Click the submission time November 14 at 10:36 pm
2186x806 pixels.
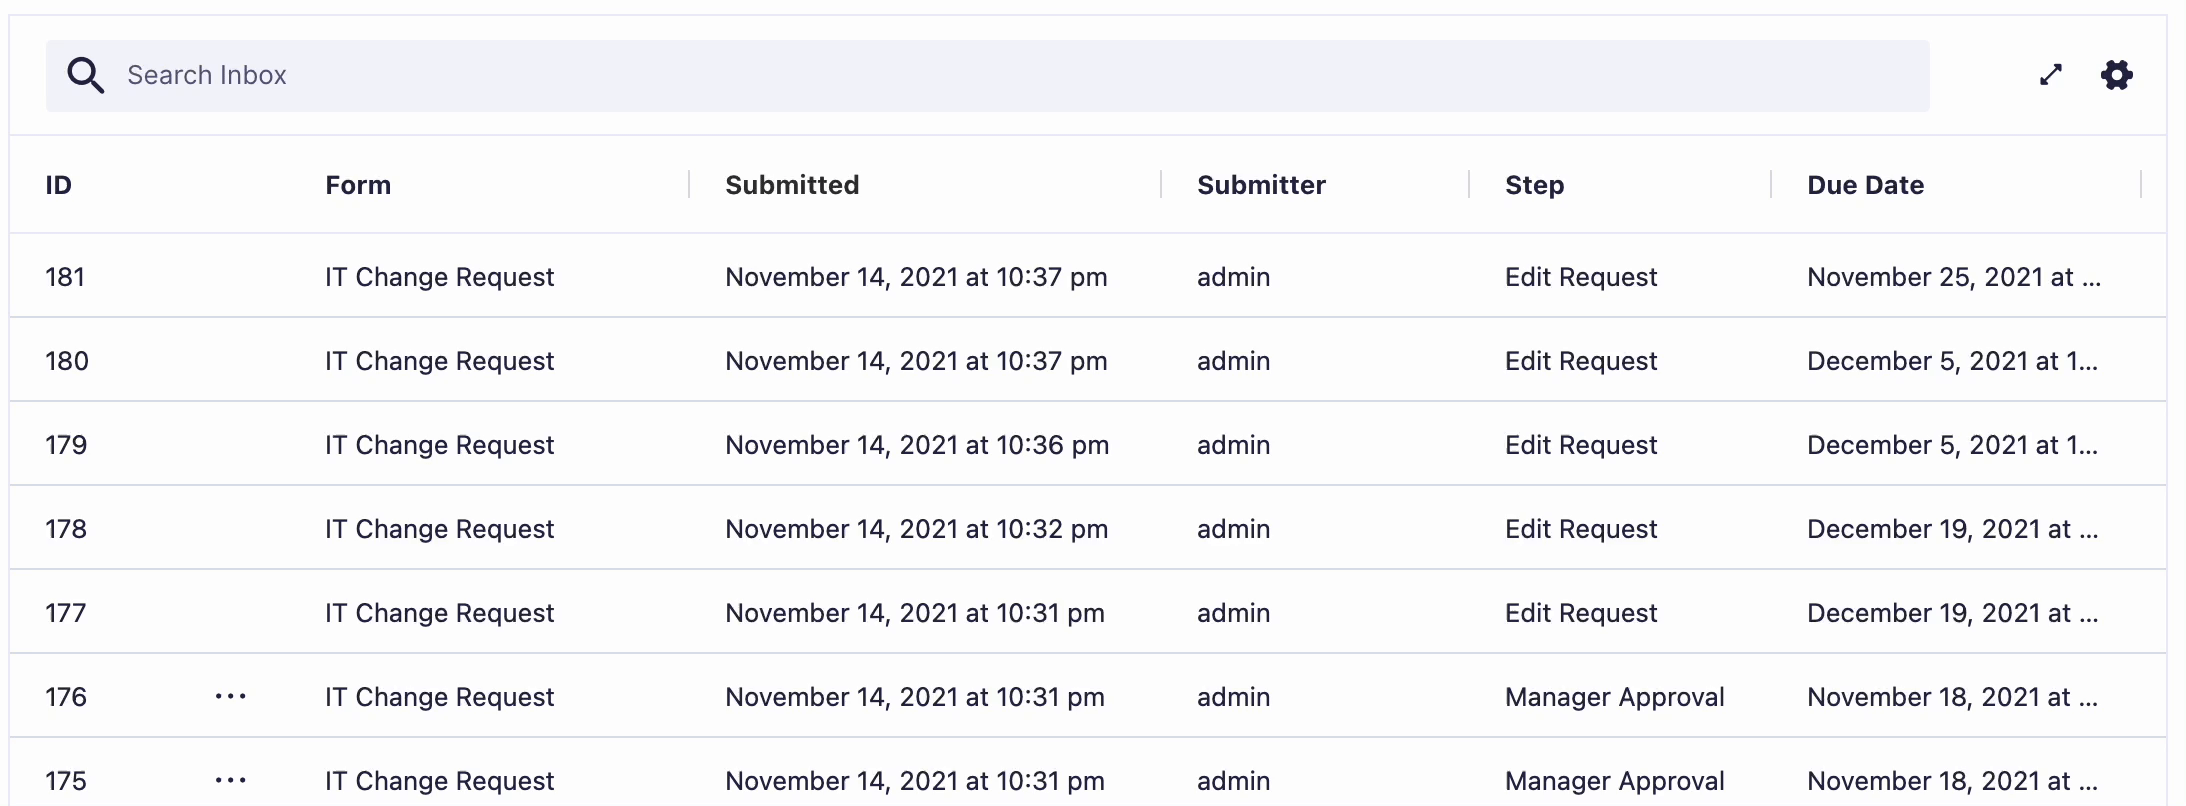click(916, 445)
